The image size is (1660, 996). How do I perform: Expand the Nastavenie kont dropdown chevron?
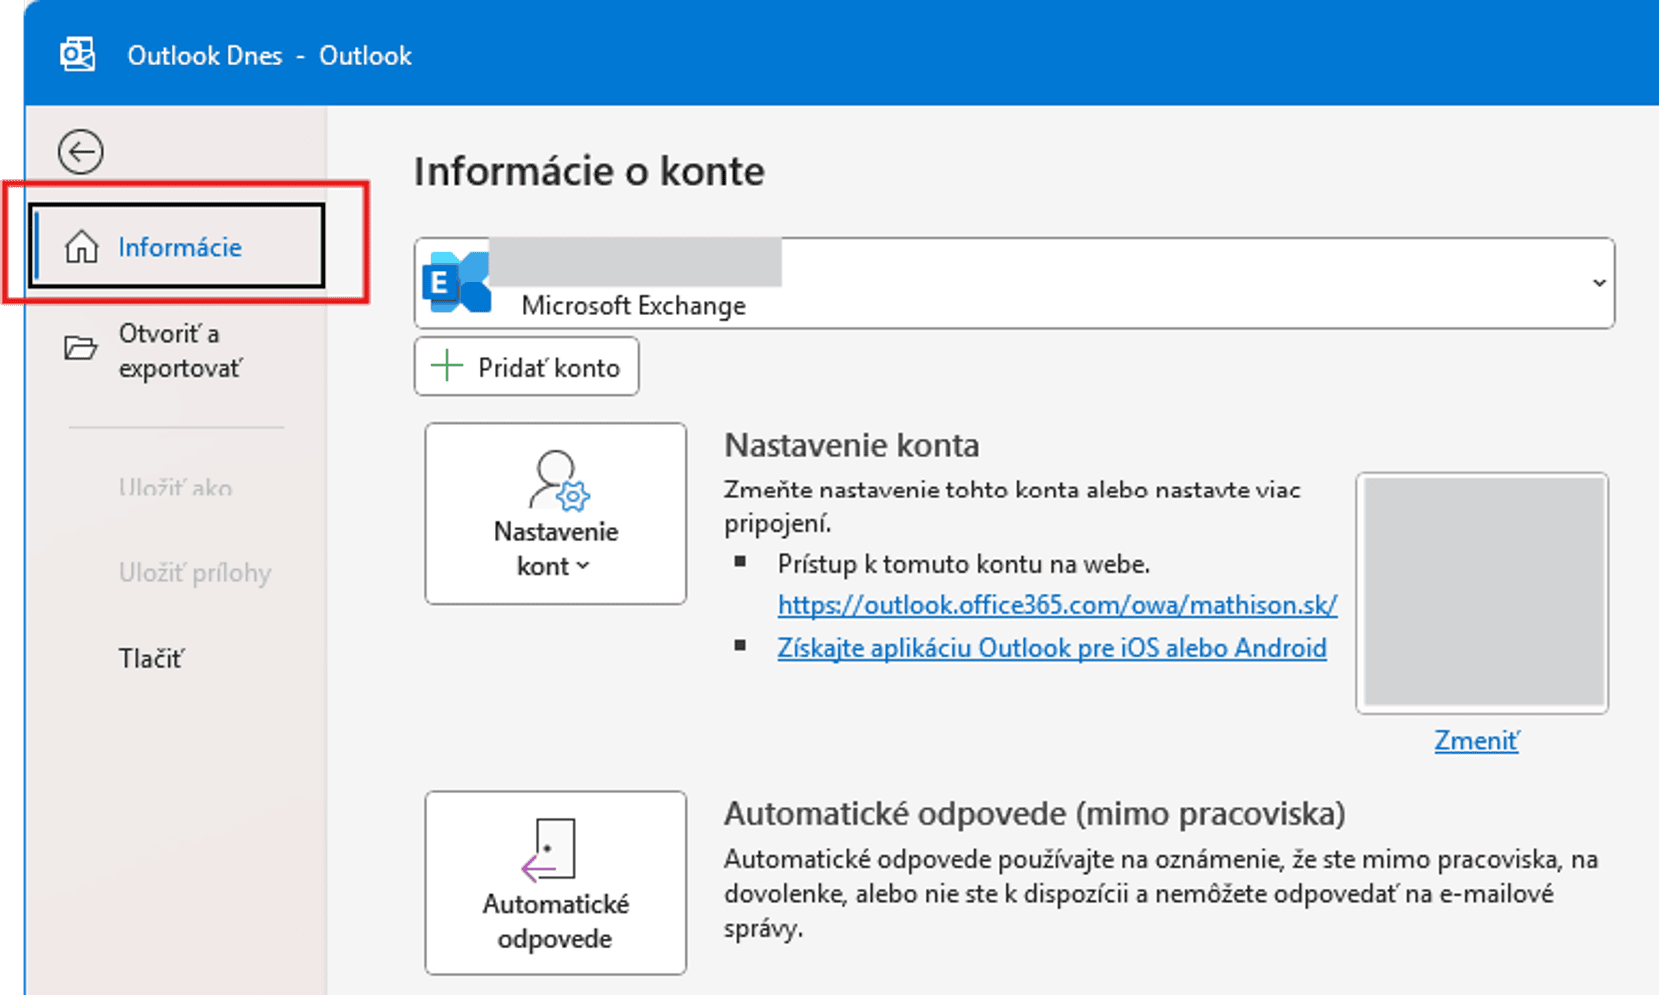pos(584,566)
